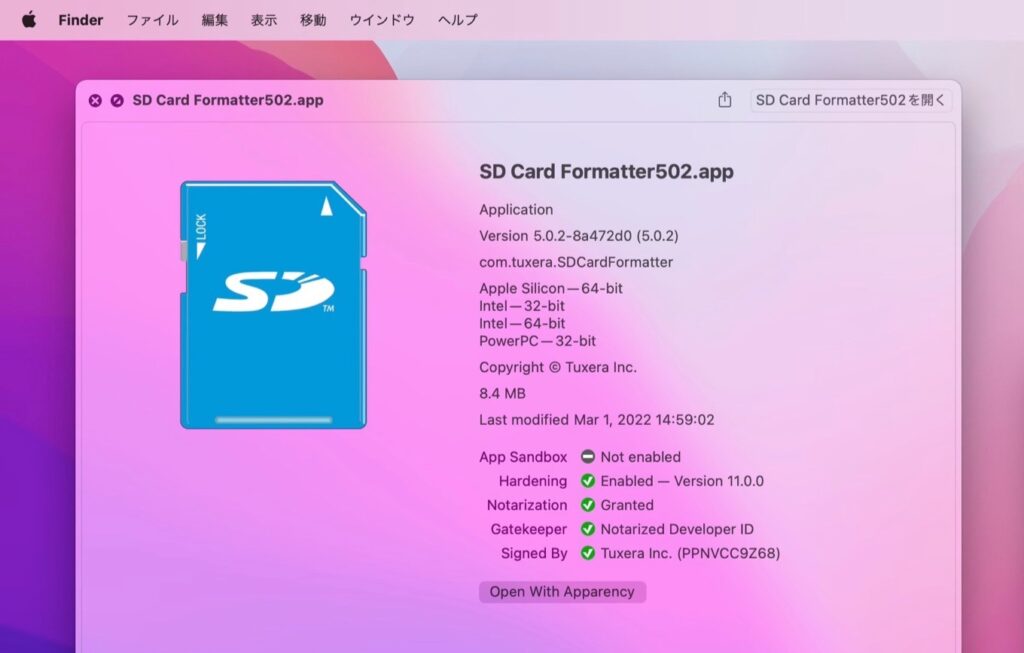Click the Open With Apparency button
Image resolution: width=1024 pixels, height=653 pixels.
(x=562, y=592)
